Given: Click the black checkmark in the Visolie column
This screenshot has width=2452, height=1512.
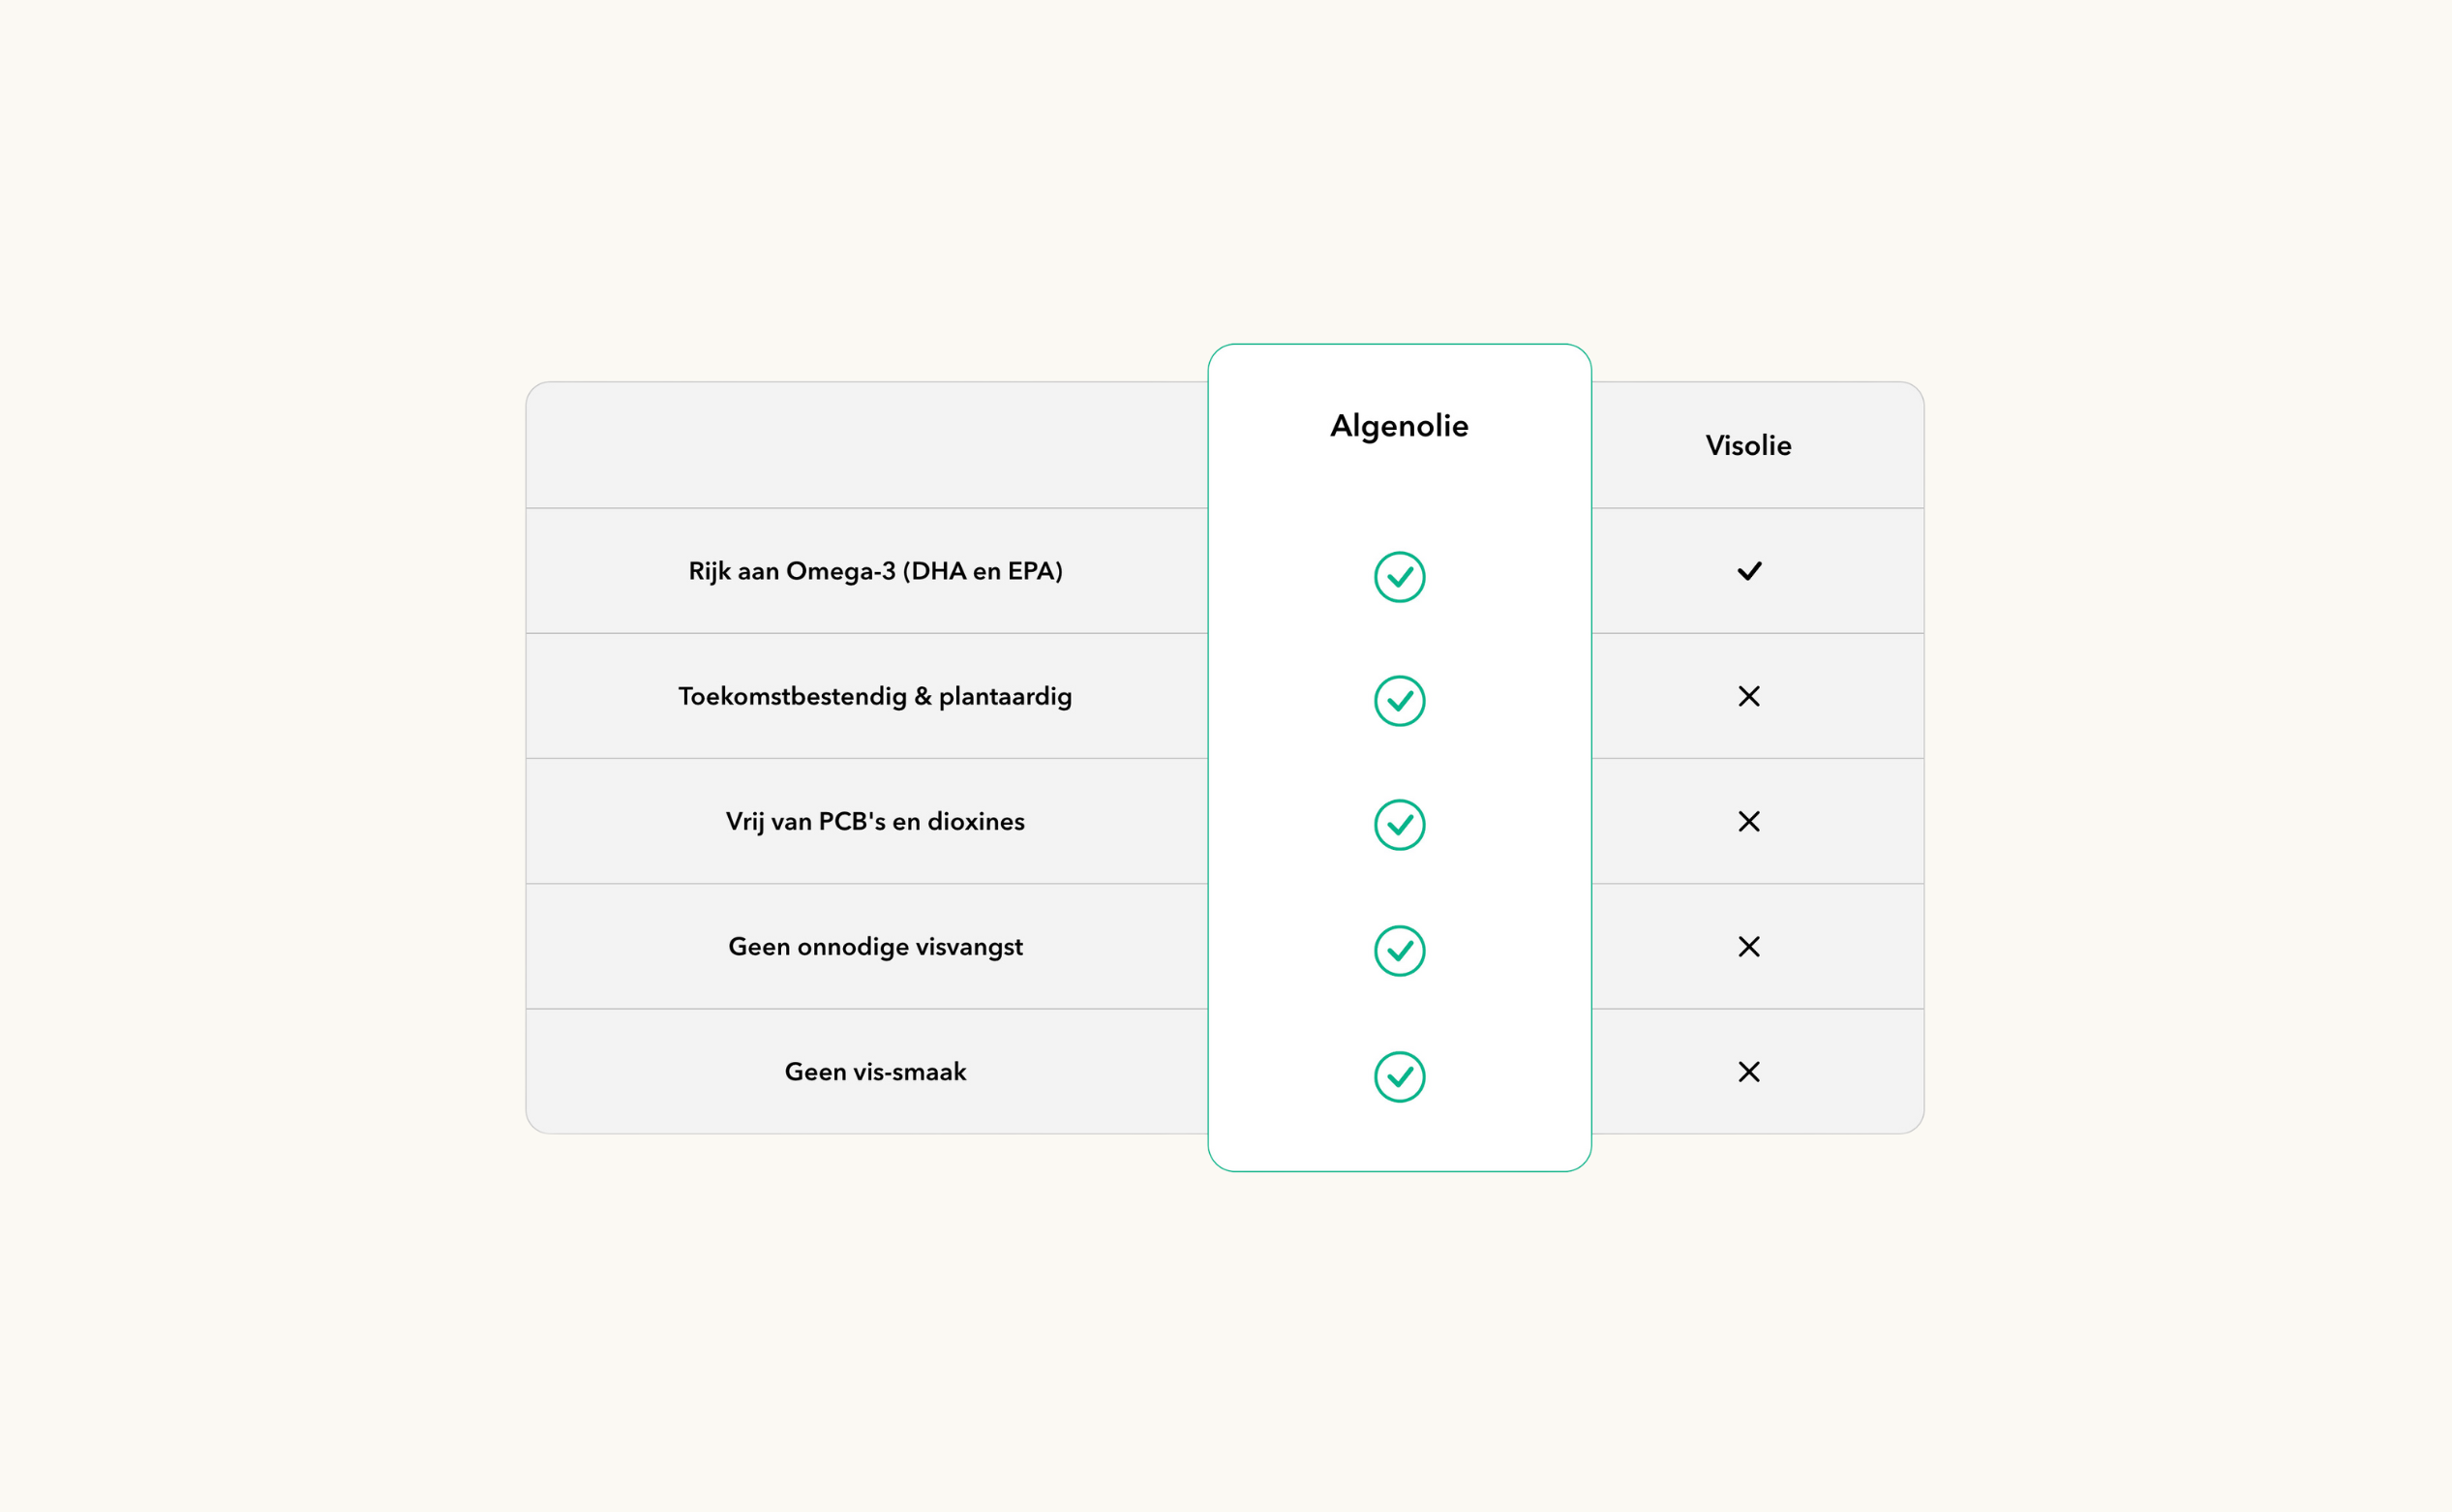Looking at the screenshot, I should [x=1749, y=571].
